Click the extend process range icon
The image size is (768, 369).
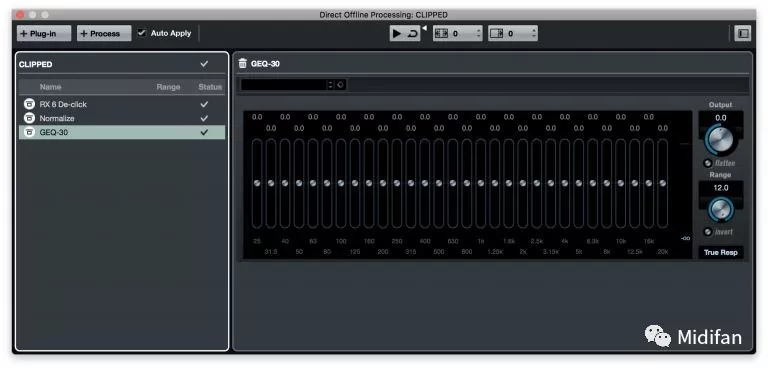tap(441, 33)
